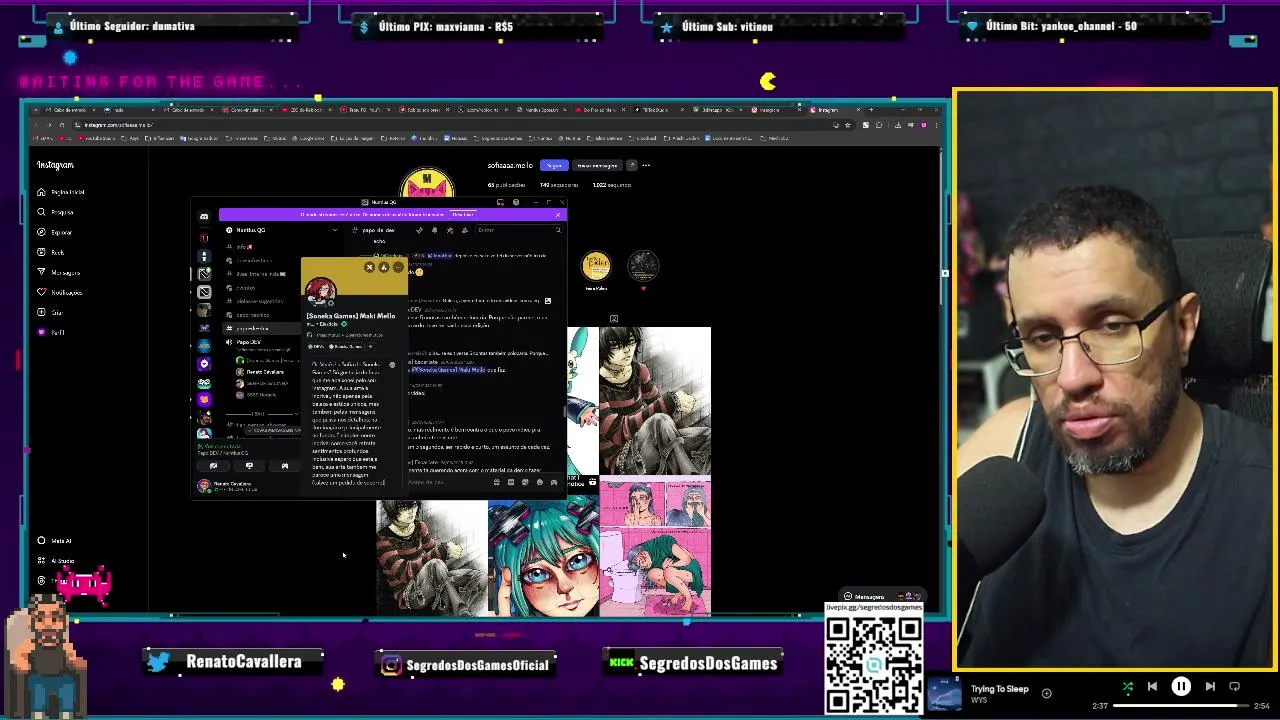Add role plus button in profile popup

pos(370,346)
